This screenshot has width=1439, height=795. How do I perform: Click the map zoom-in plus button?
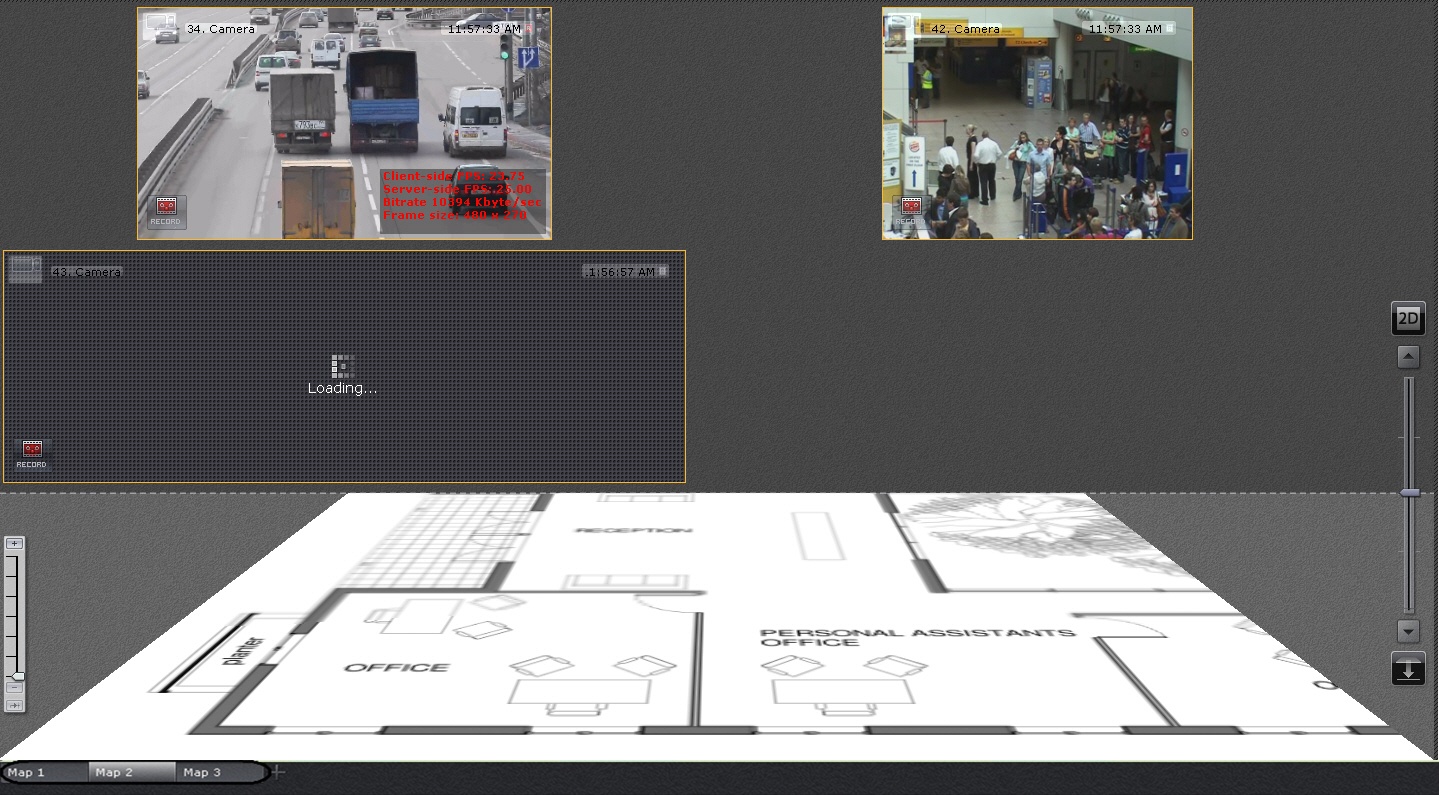[x=14, y=544]
